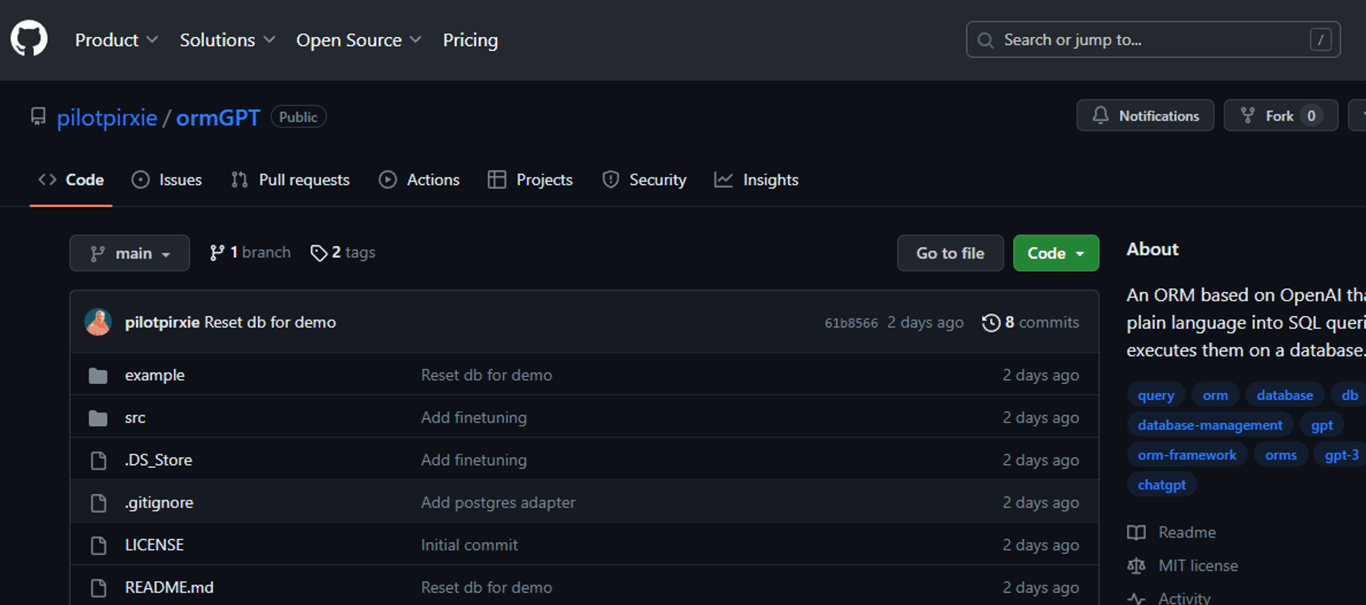Open Initial commit message link
1366x605 pixels.
[x=470, y=545]
